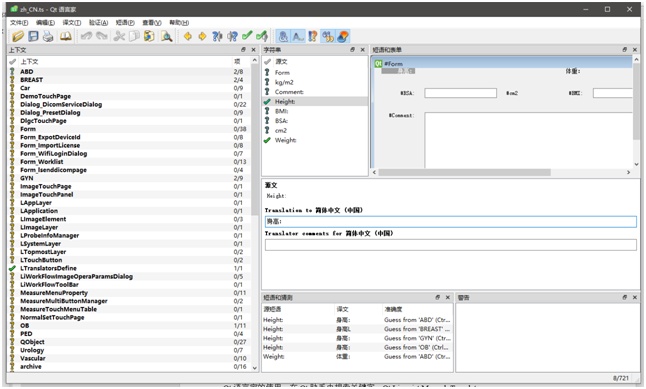Toggle phrase matches validation '!?' icon
The image size is (646, 389).
click(x=313, y=36)
